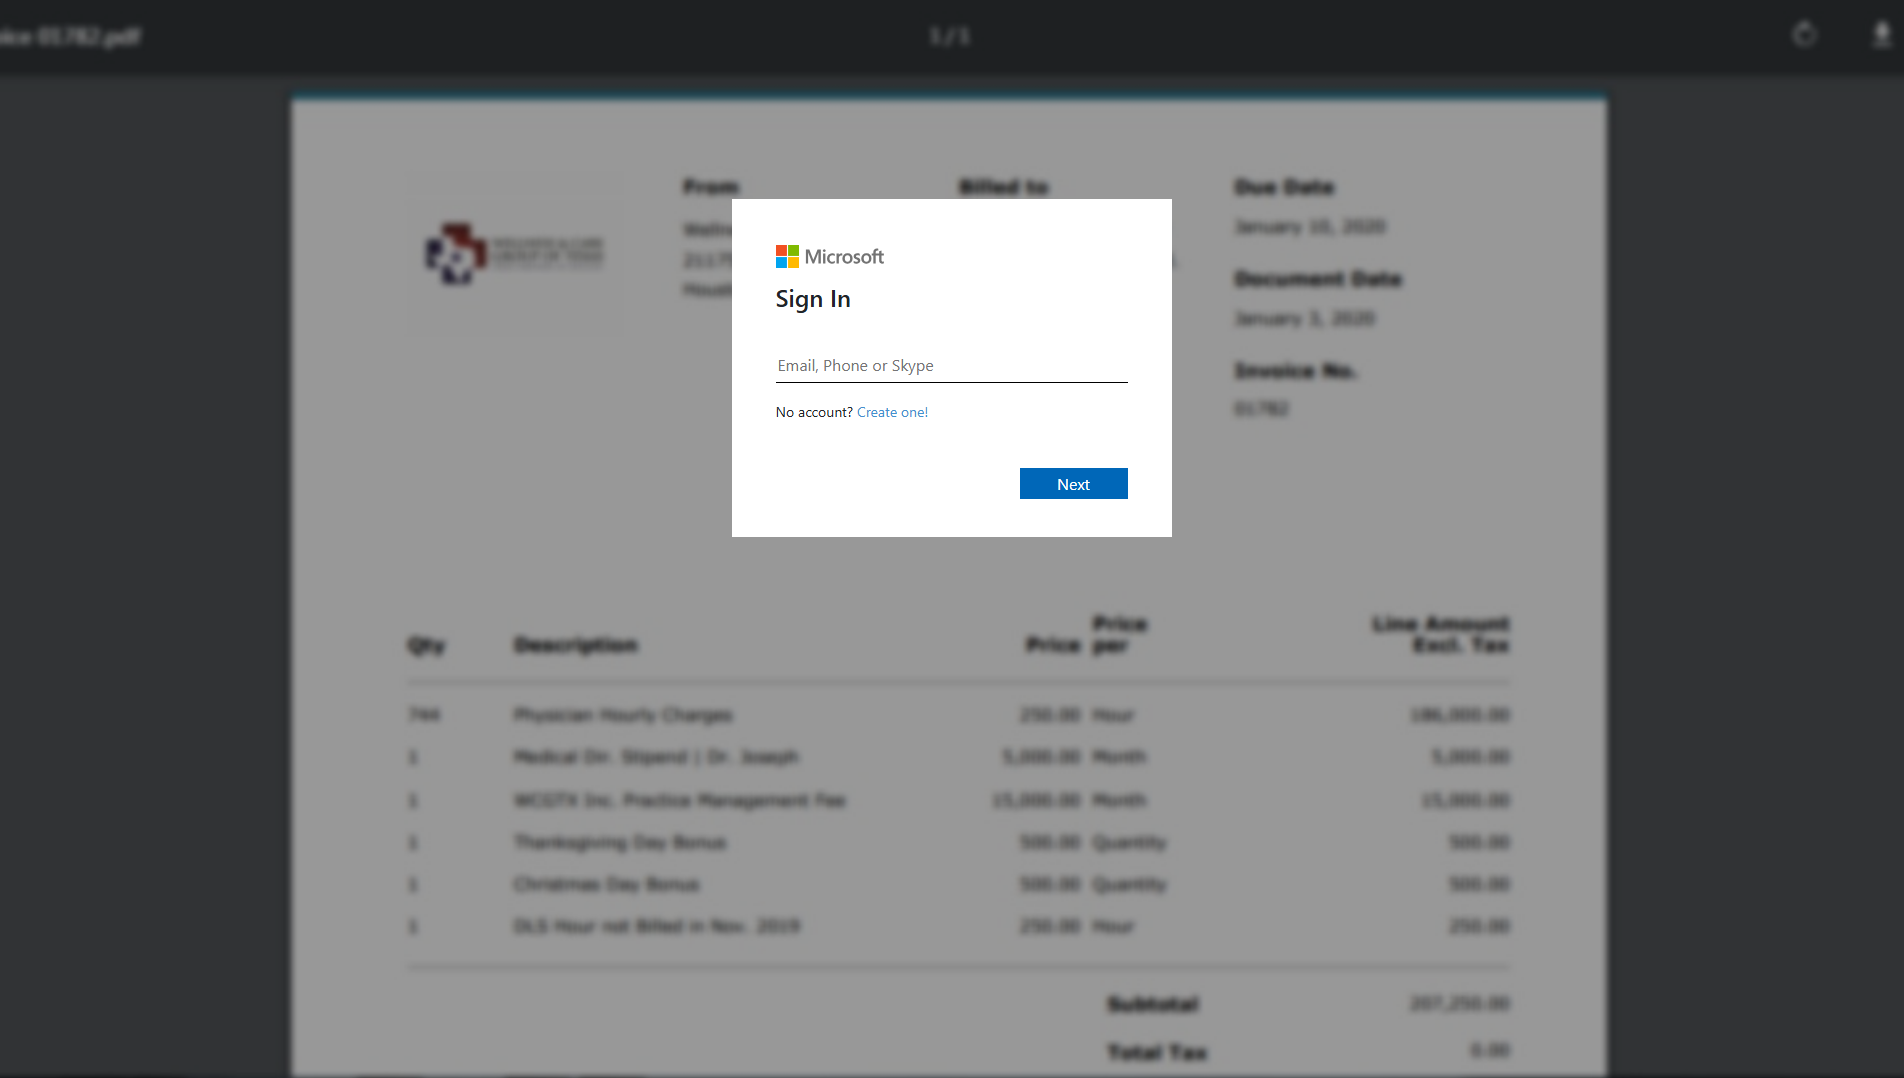Click the Next button
The width and height of the screenshot is (1904, 1078).
(1073, 484)
